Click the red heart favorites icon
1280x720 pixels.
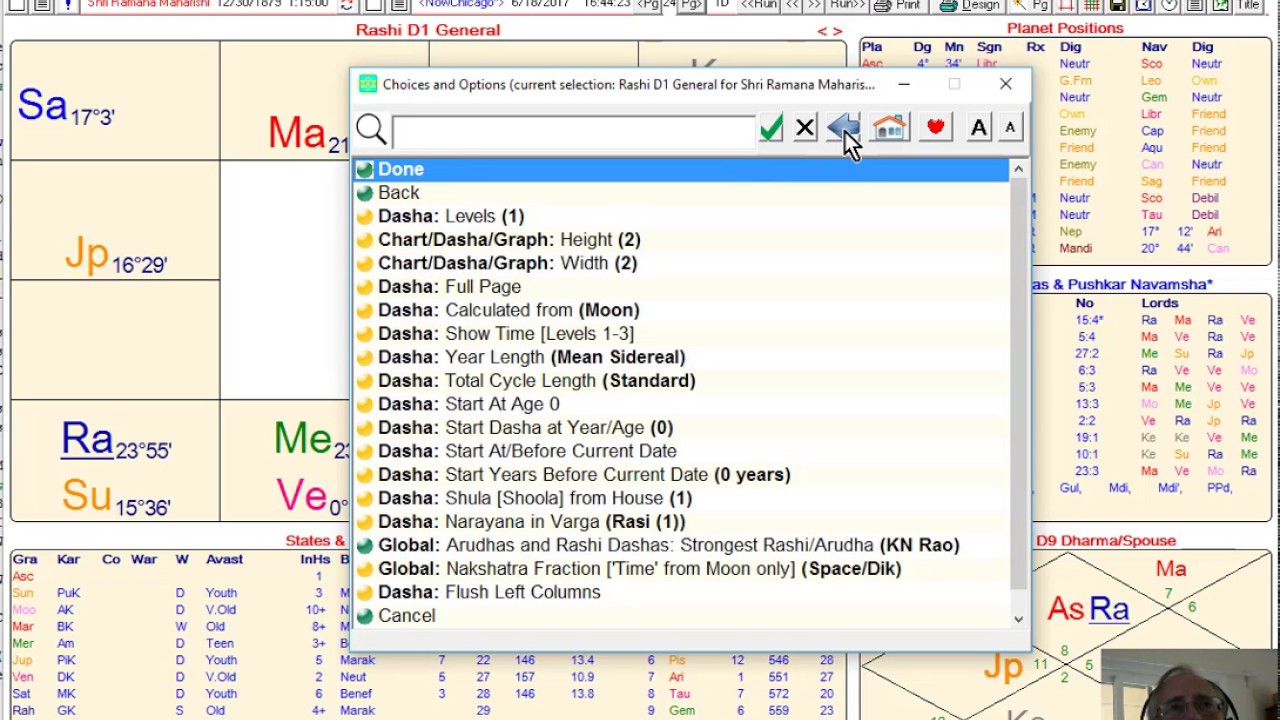[936, 127]
